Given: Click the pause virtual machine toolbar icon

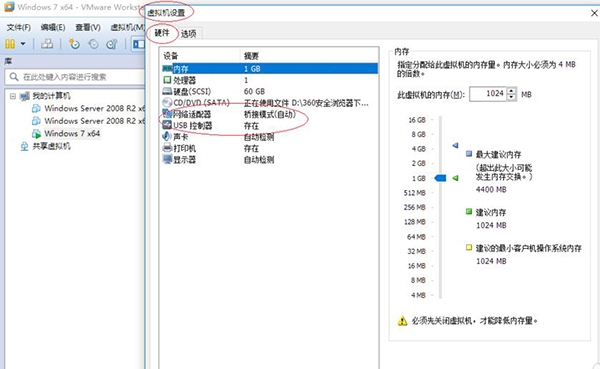Looking at the screenshot, I should click(10, 44).
